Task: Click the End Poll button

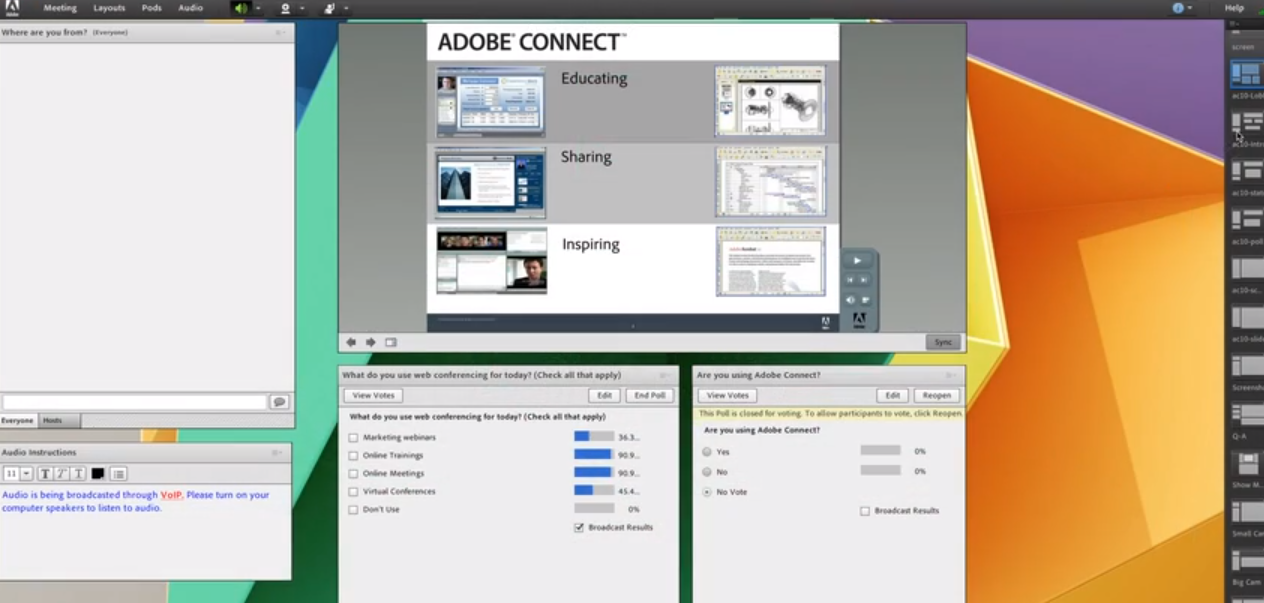Action: 649,395
